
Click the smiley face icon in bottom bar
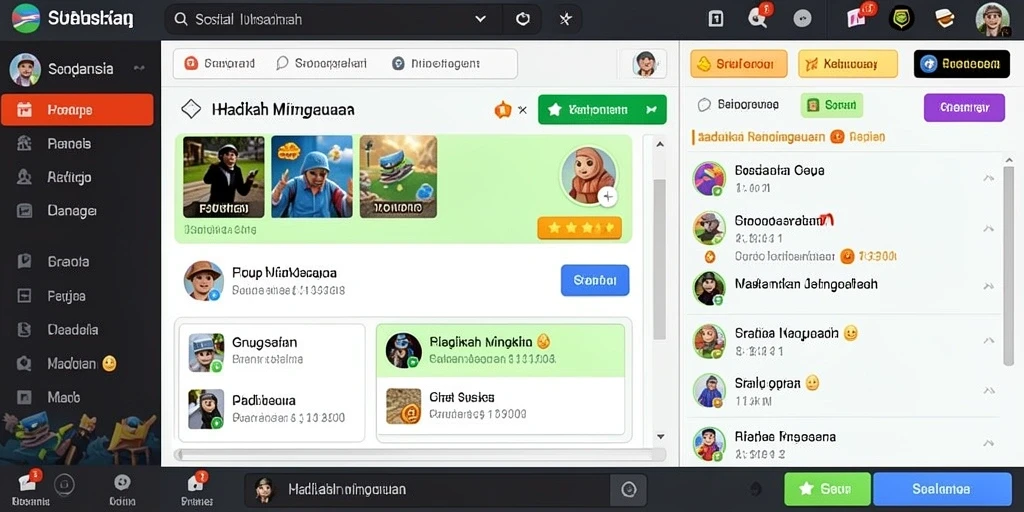(122, 483)
